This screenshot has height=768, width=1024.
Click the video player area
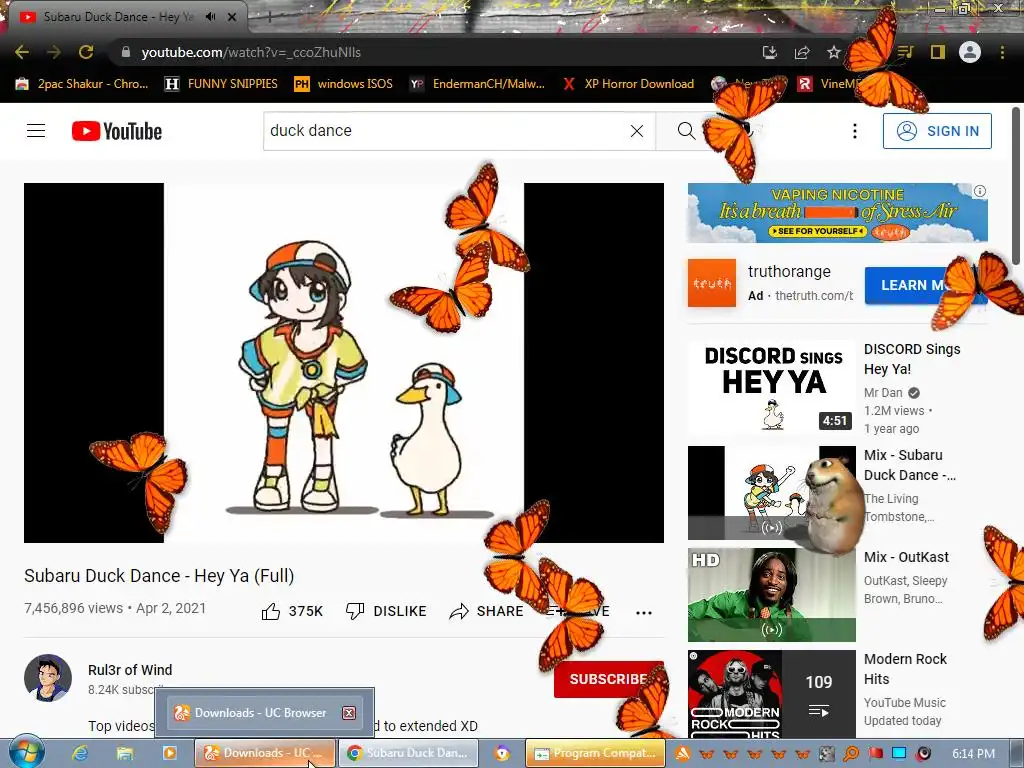pos(344,362)
